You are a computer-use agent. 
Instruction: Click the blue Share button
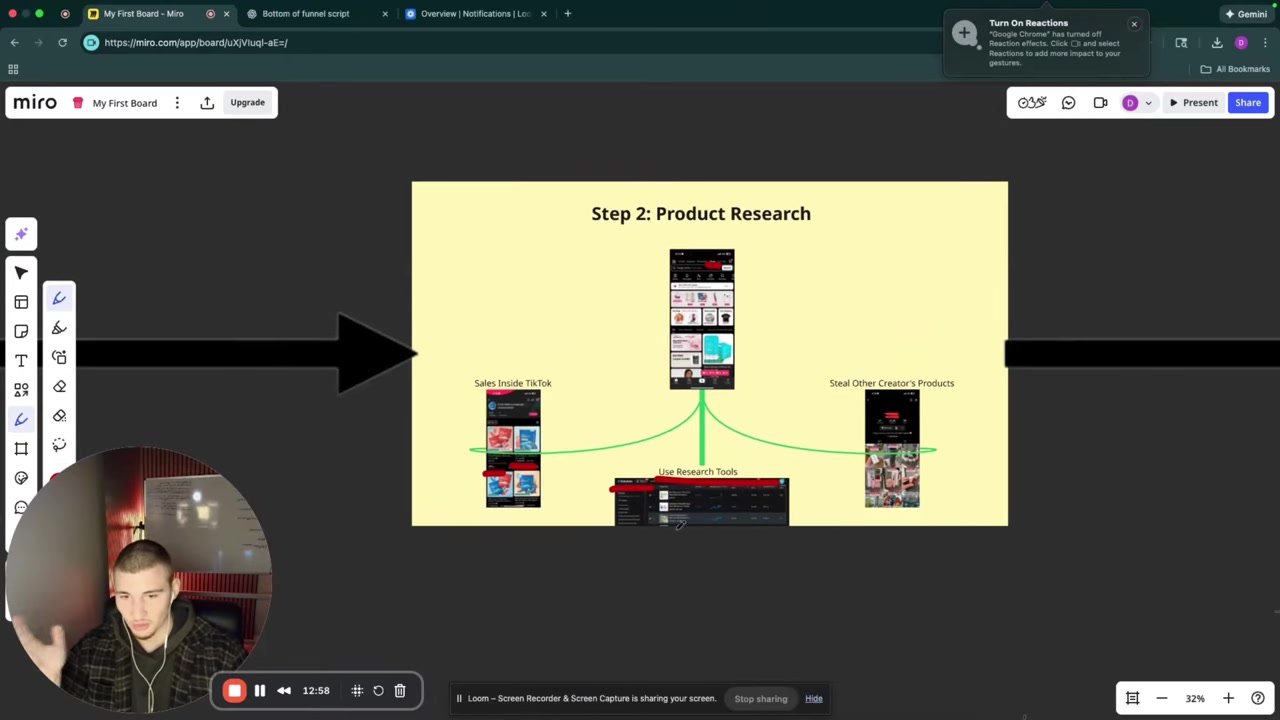click(1248, 103)
